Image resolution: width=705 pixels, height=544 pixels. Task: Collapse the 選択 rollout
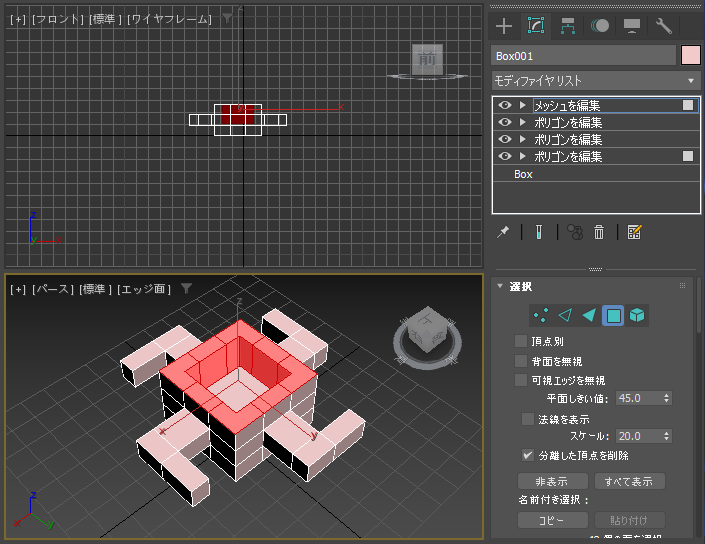pos(500,286)
